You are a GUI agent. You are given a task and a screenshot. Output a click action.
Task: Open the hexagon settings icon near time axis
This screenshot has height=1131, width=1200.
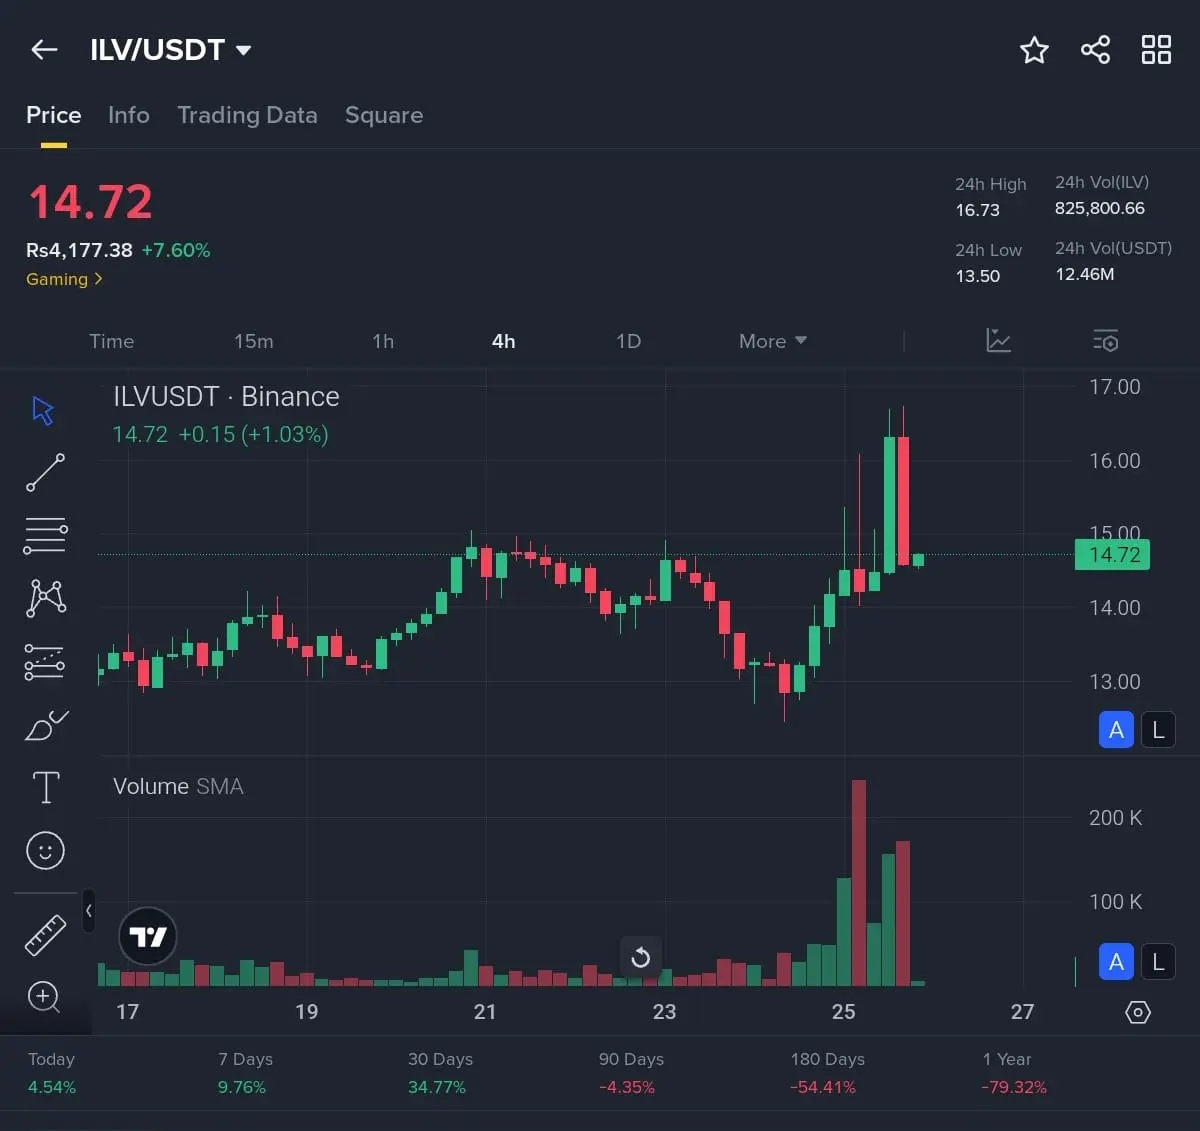[1138, 1012]
